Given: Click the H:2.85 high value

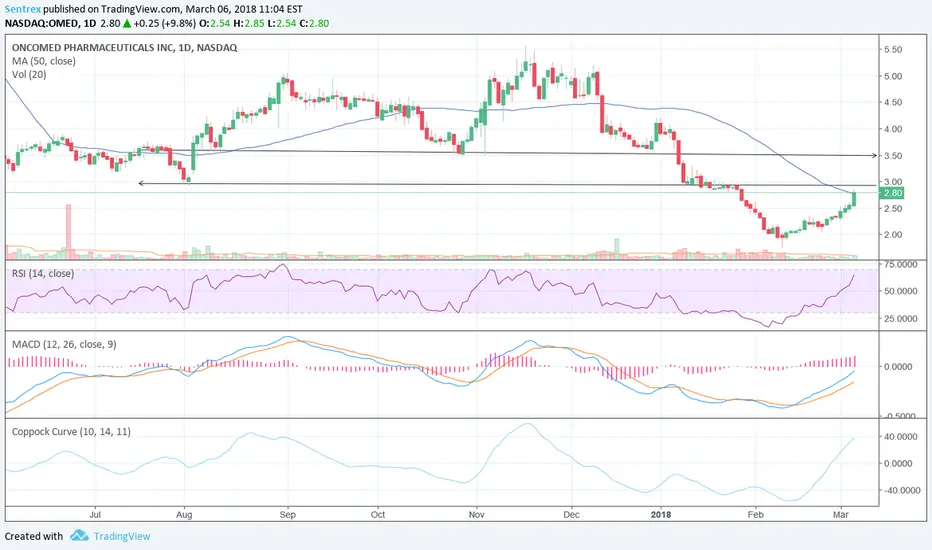Looking at the screenshot, I should 248,24.
